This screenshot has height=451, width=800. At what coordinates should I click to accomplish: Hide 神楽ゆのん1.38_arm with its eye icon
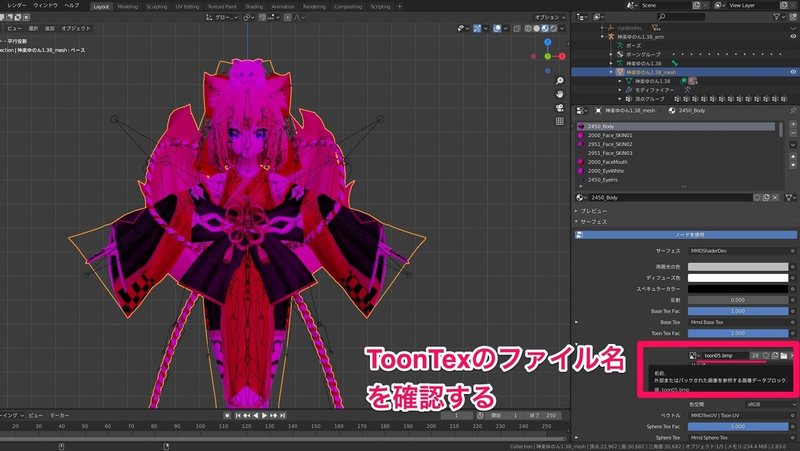[x=793, y=36]
